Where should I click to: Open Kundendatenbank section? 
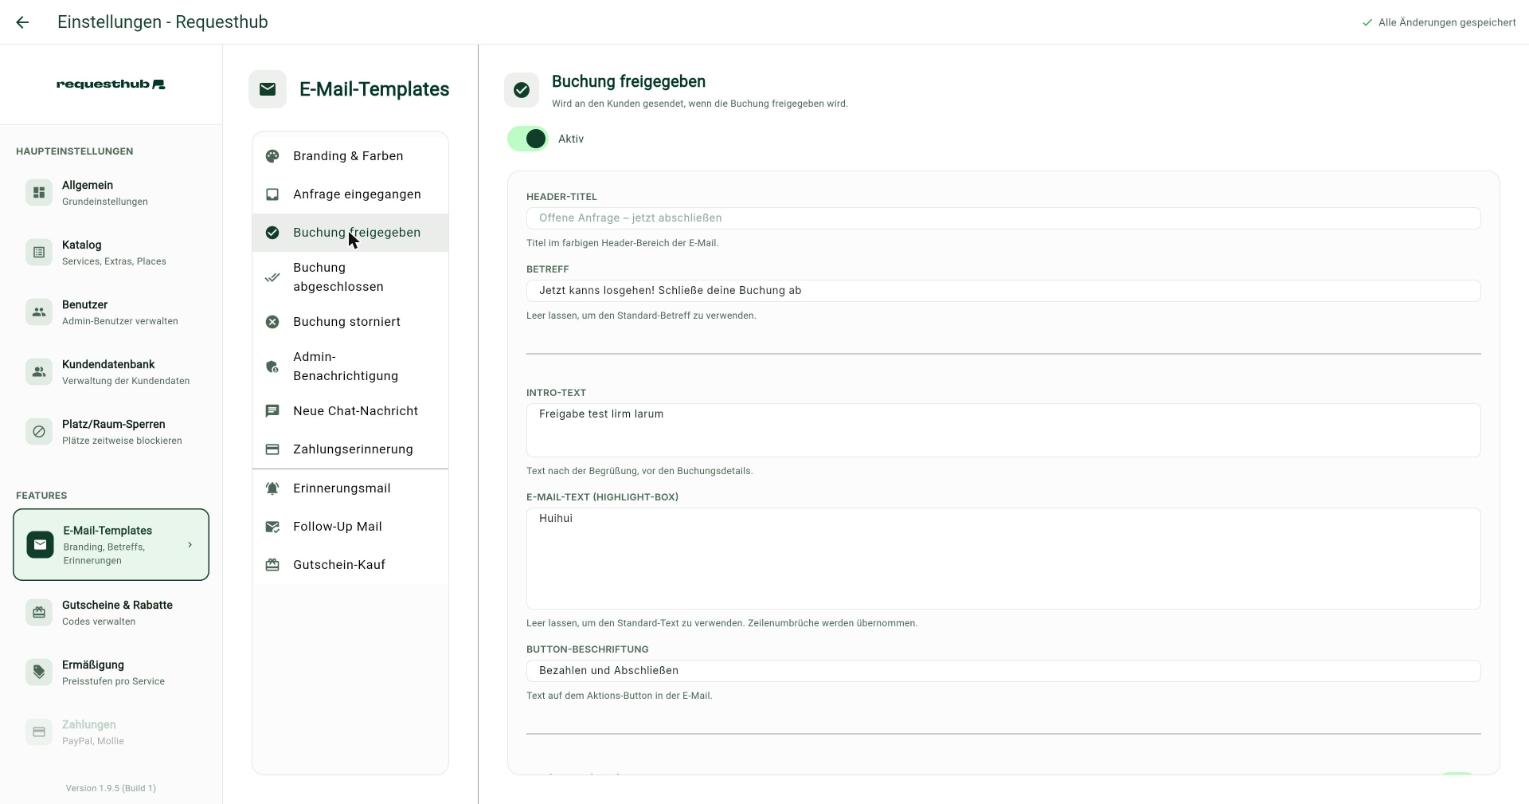[x=111, y=372]
